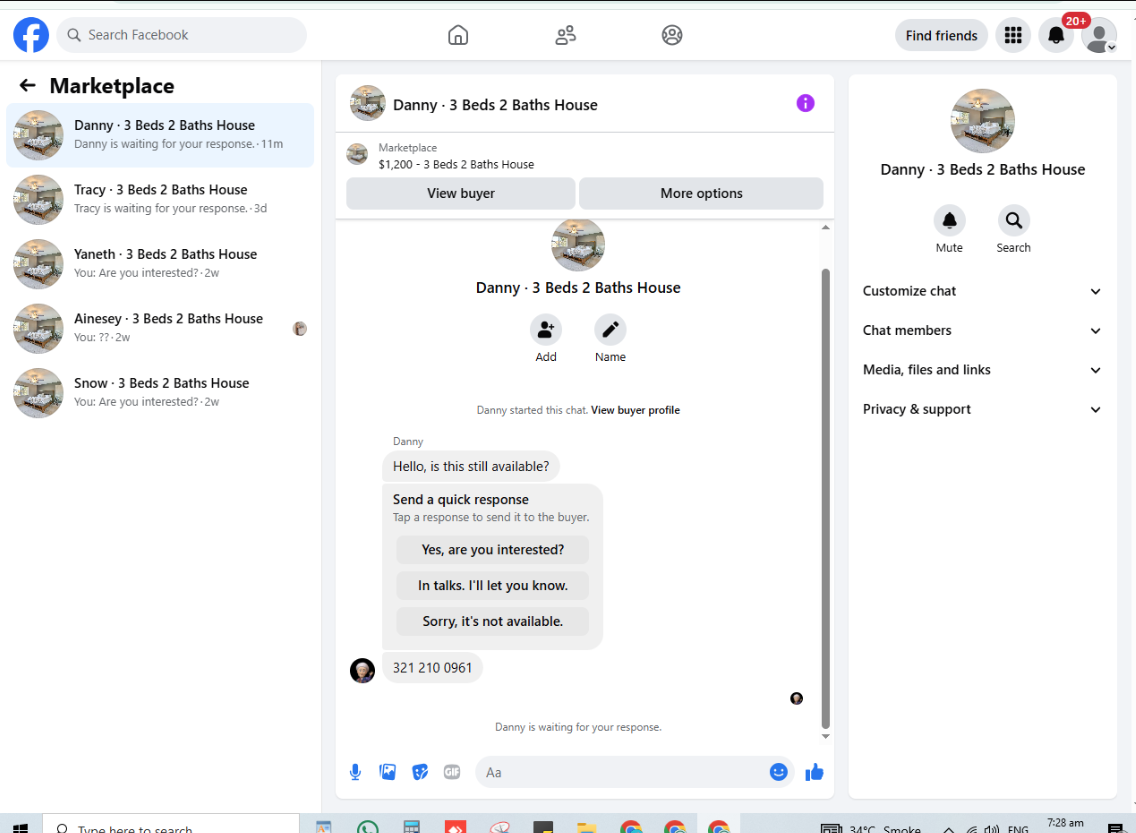Open the emoji picker
The height and width of the screenshot is (833, 1136).
[778, 772]
